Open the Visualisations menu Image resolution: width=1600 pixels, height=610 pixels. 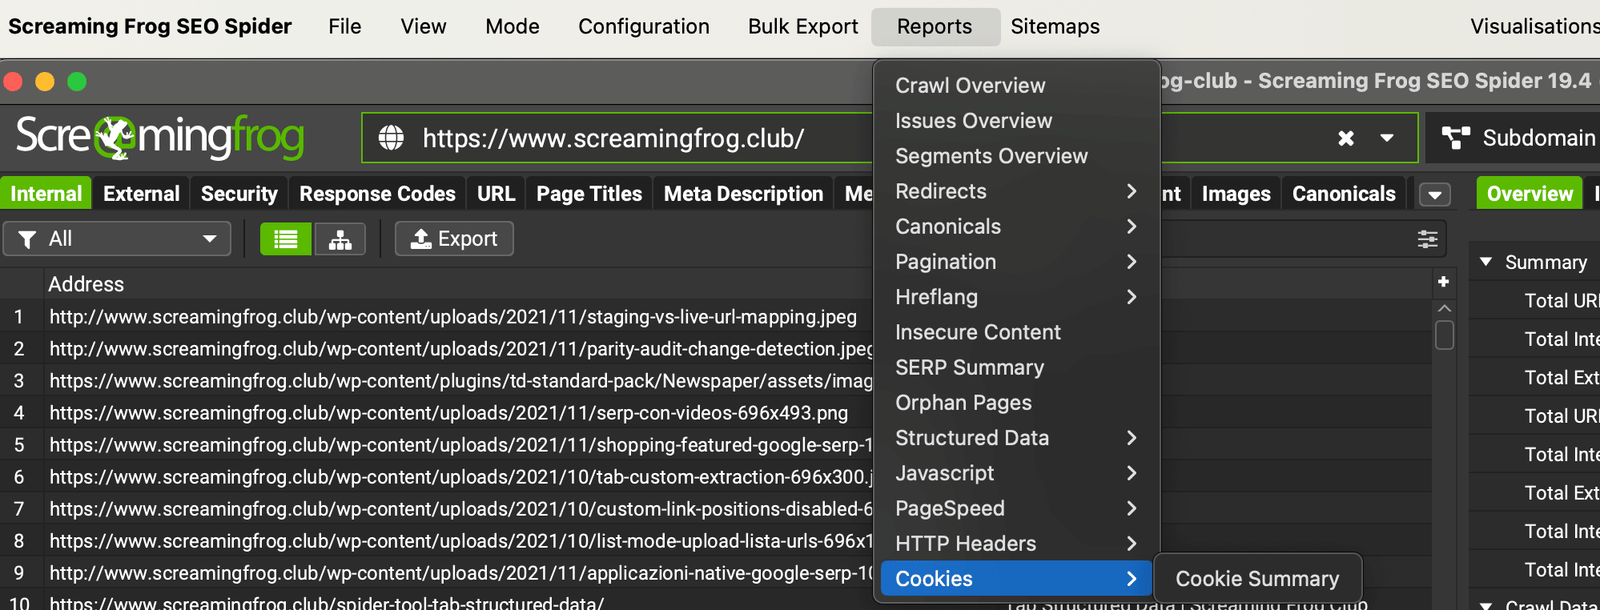coord(1534,27)
